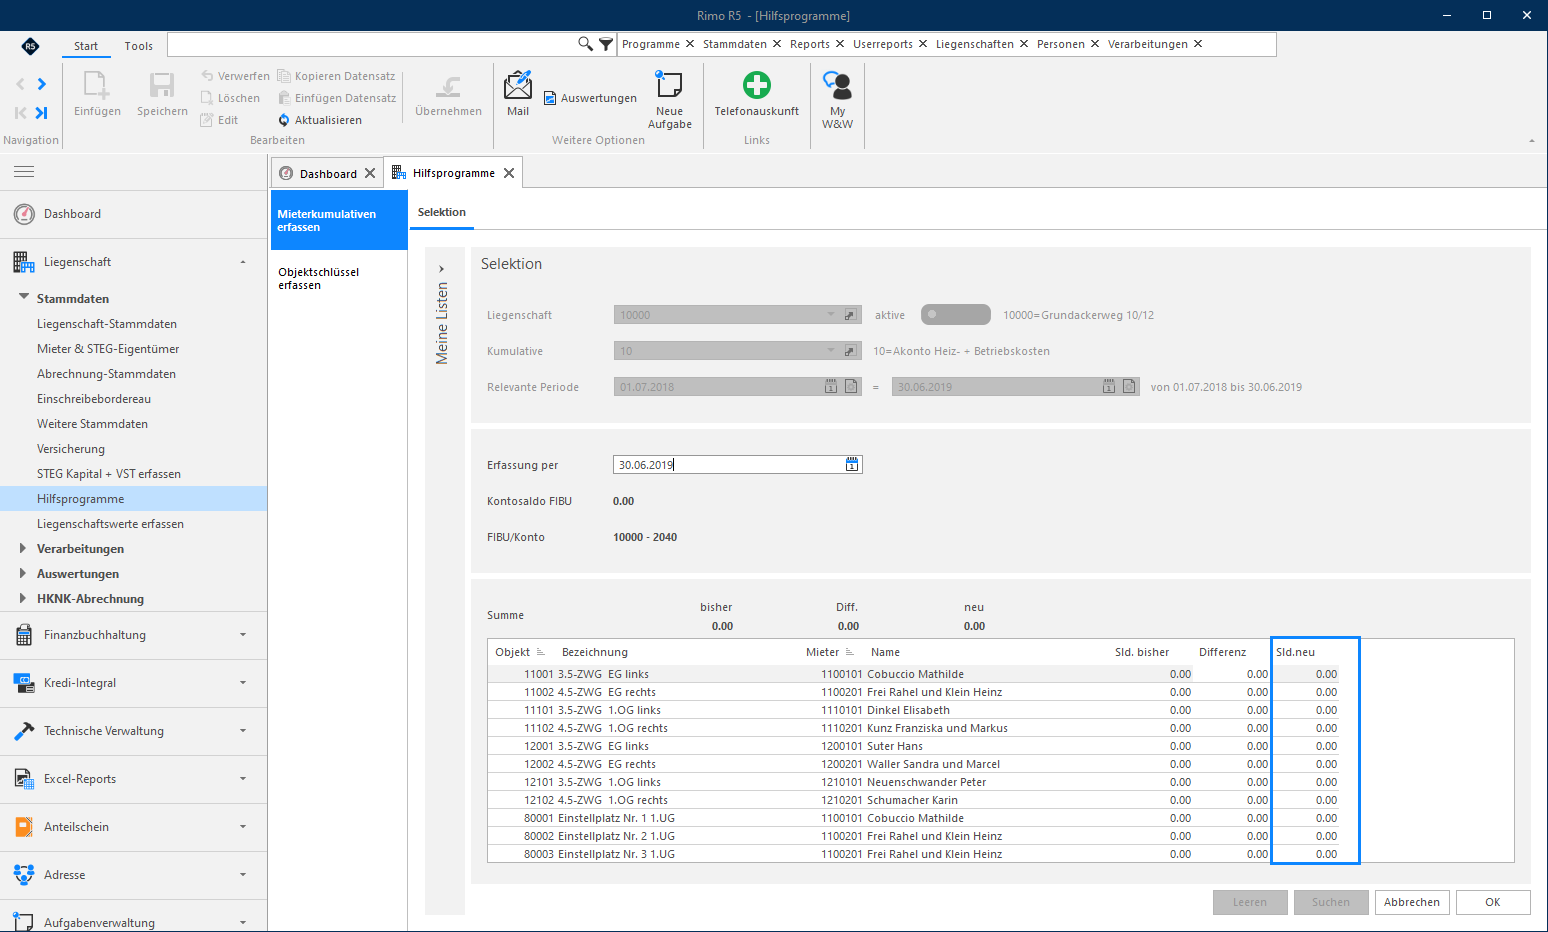
Task: Open the Personen quick-access shortcut
Action: coord(1060,44)
